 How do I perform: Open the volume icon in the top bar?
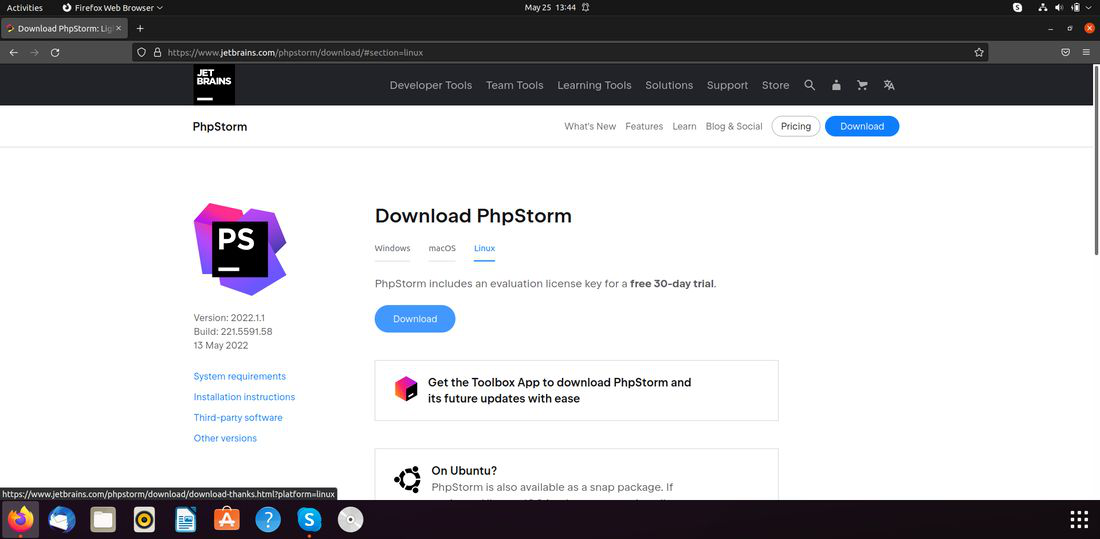tap(1059, 8)
